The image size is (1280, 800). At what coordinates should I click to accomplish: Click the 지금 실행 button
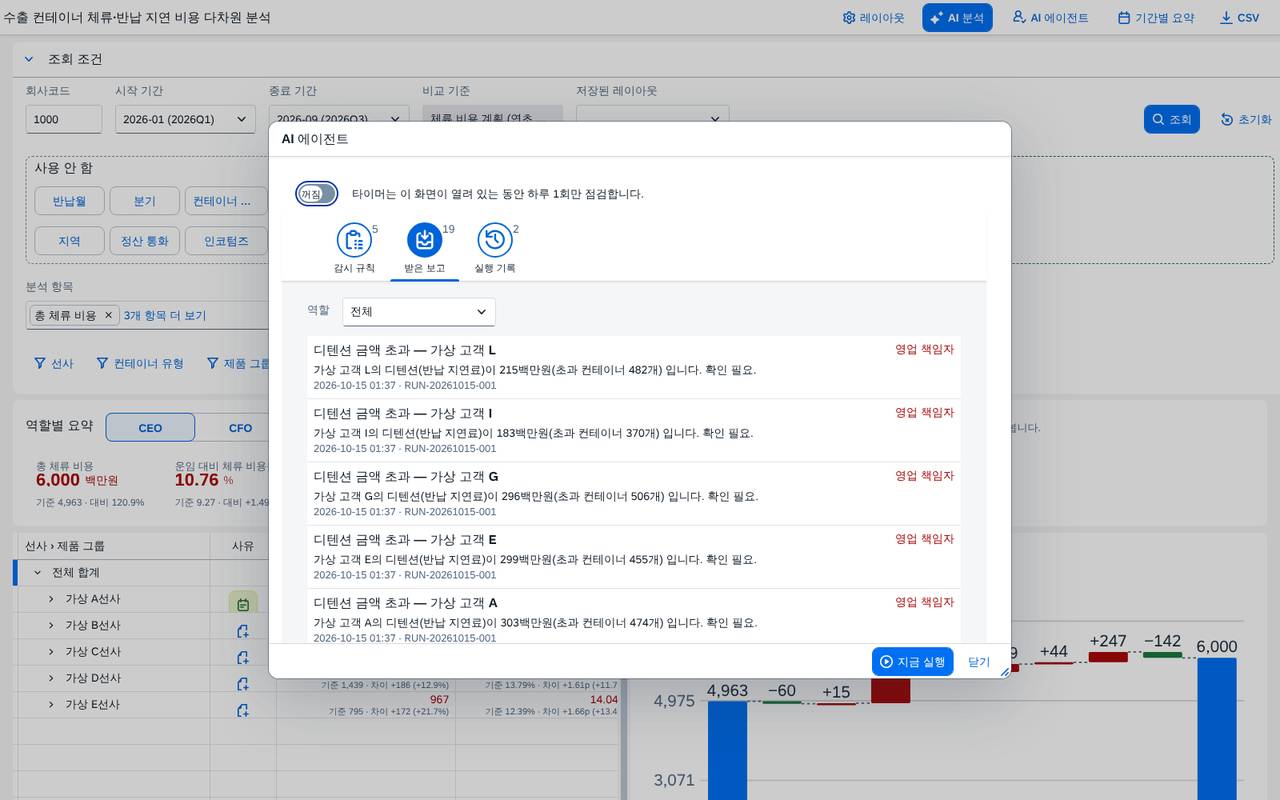point(912,662)
